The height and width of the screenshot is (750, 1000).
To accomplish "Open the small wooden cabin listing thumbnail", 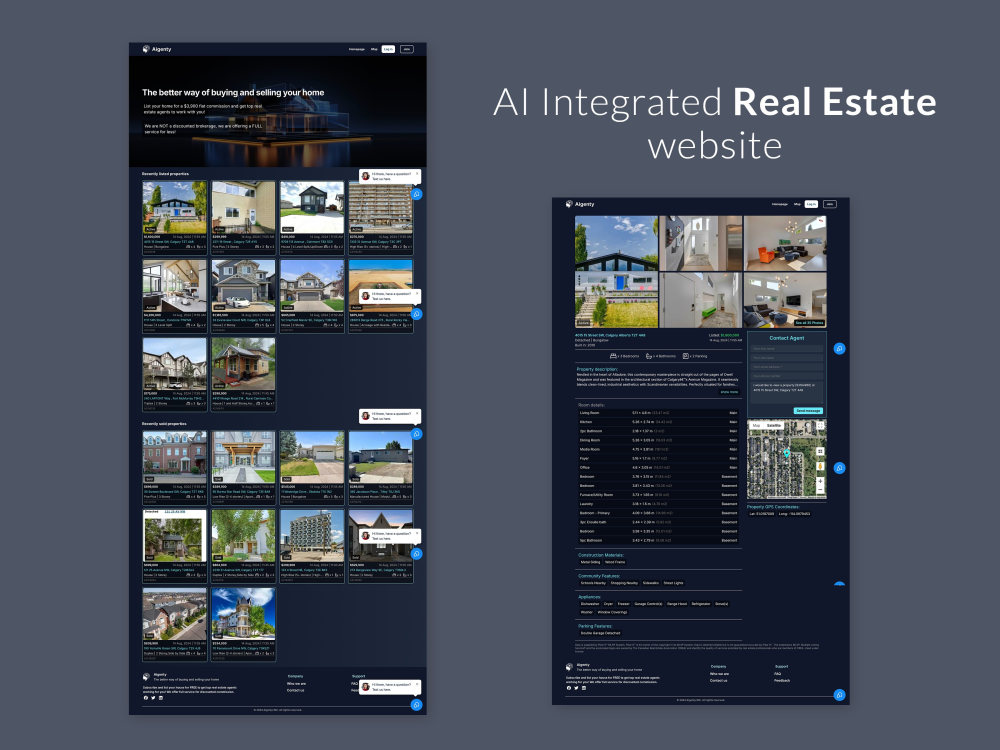I will pyautogui.click(x=243, y=364).
